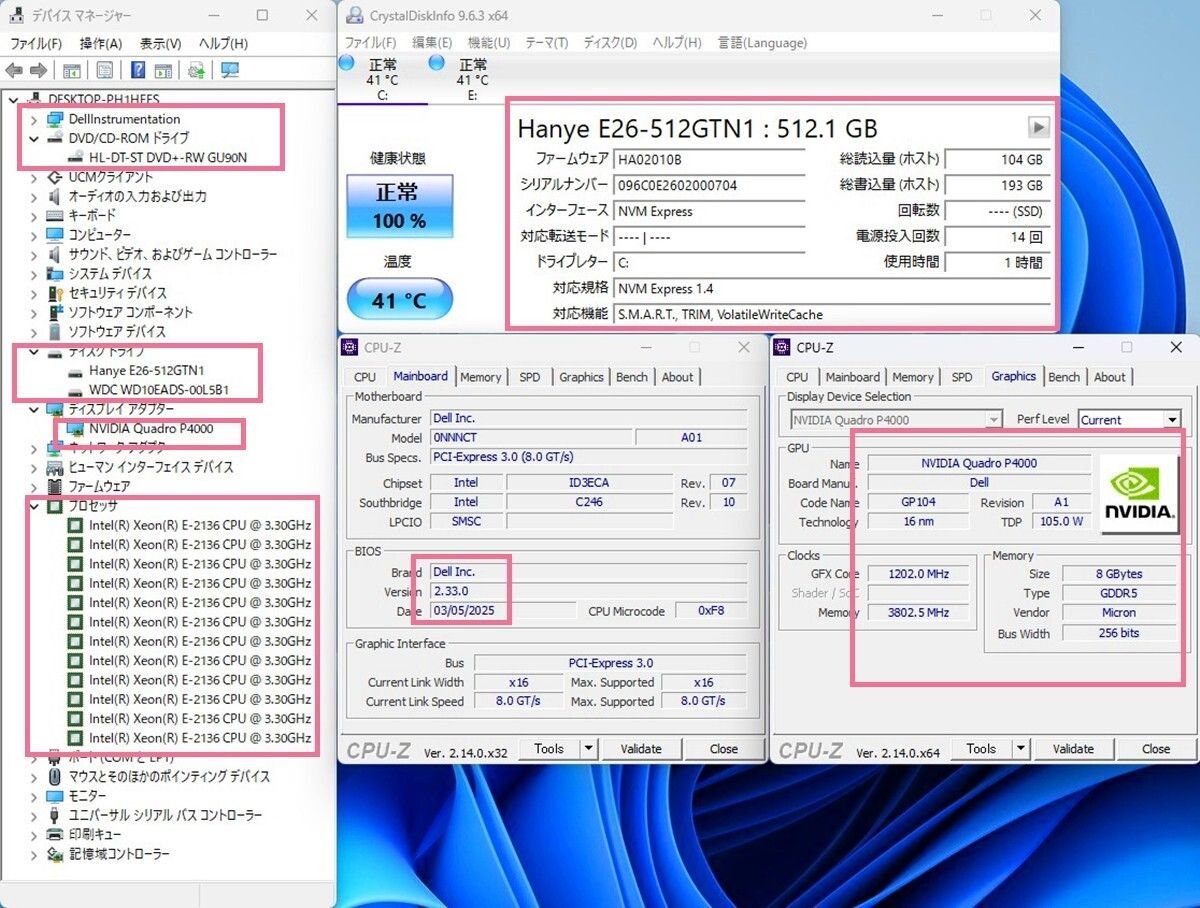Click the コンピューター monitor icon
Screen dimensions: 1200x908
pyautogui.click(x=56, y=235)
